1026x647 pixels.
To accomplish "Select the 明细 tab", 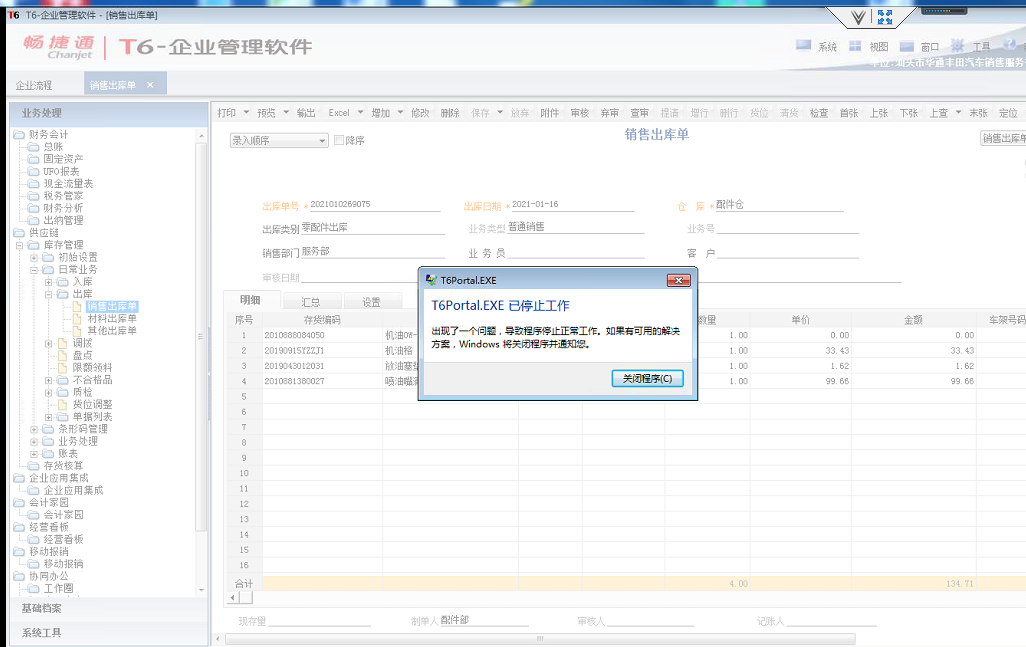I will click(x=251, y=300).
